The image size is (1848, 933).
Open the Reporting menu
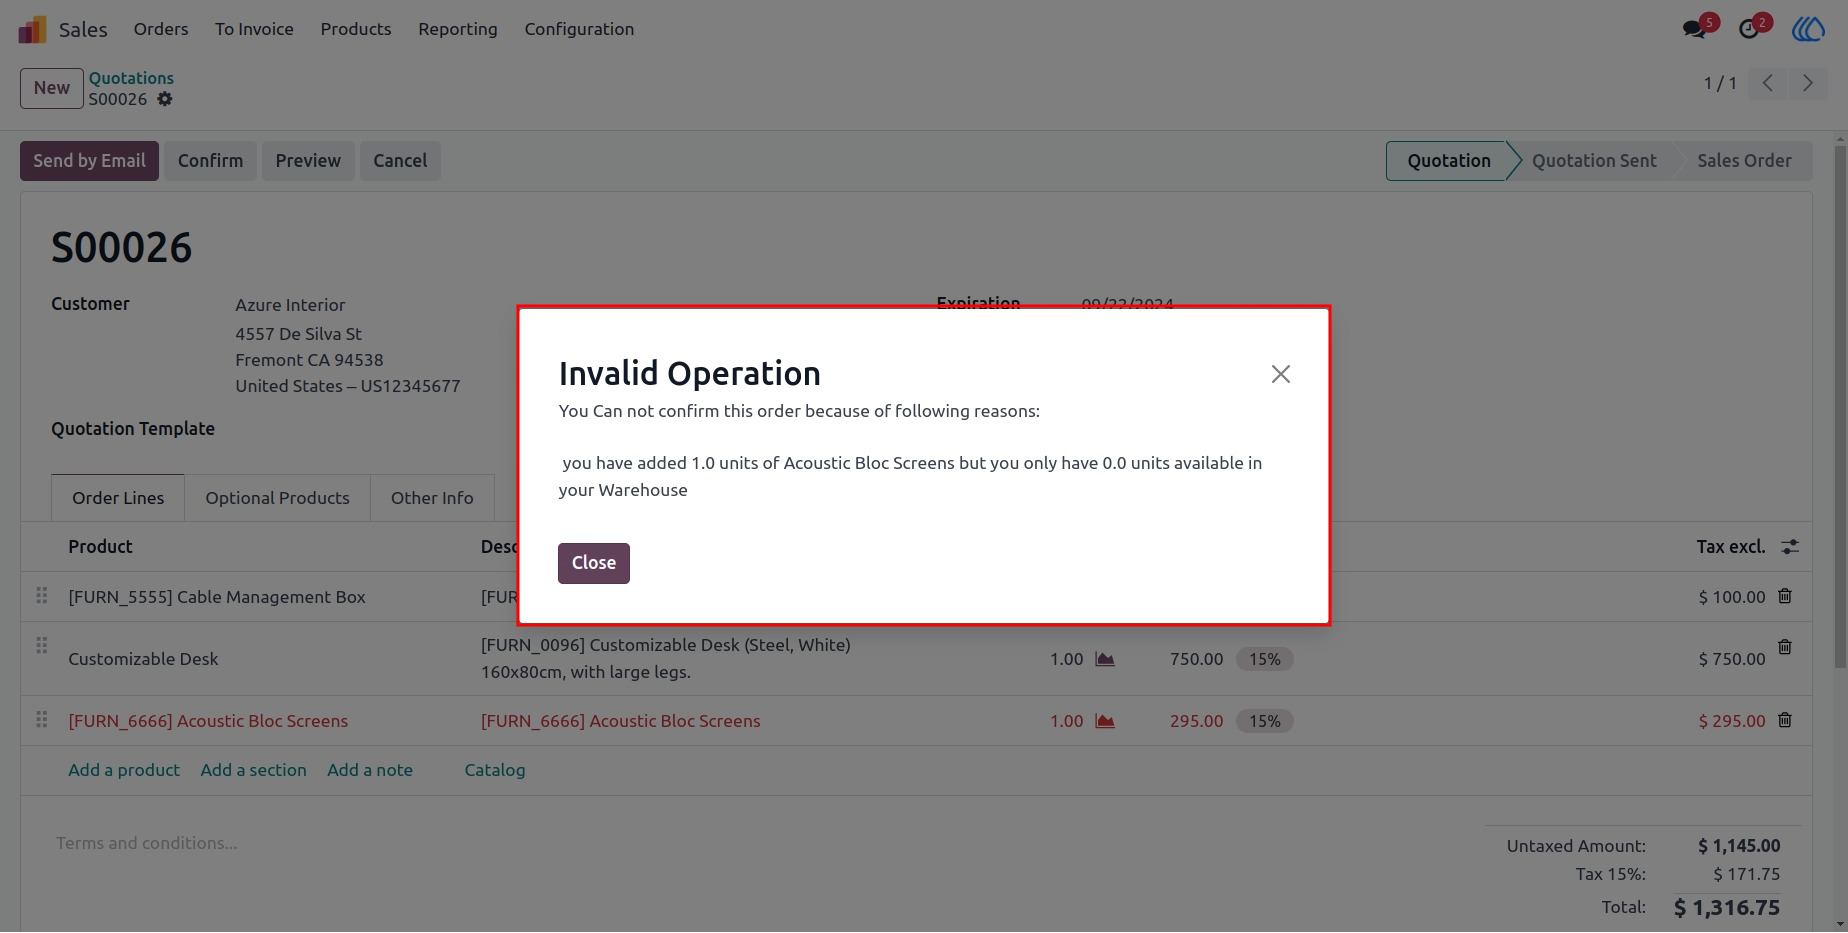[458, 29]
